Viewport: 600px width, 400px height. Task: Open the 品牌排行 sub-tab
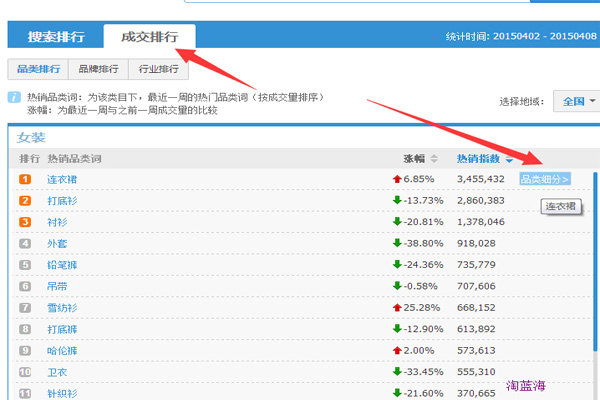pyautogui.click(x=98, y=69)
